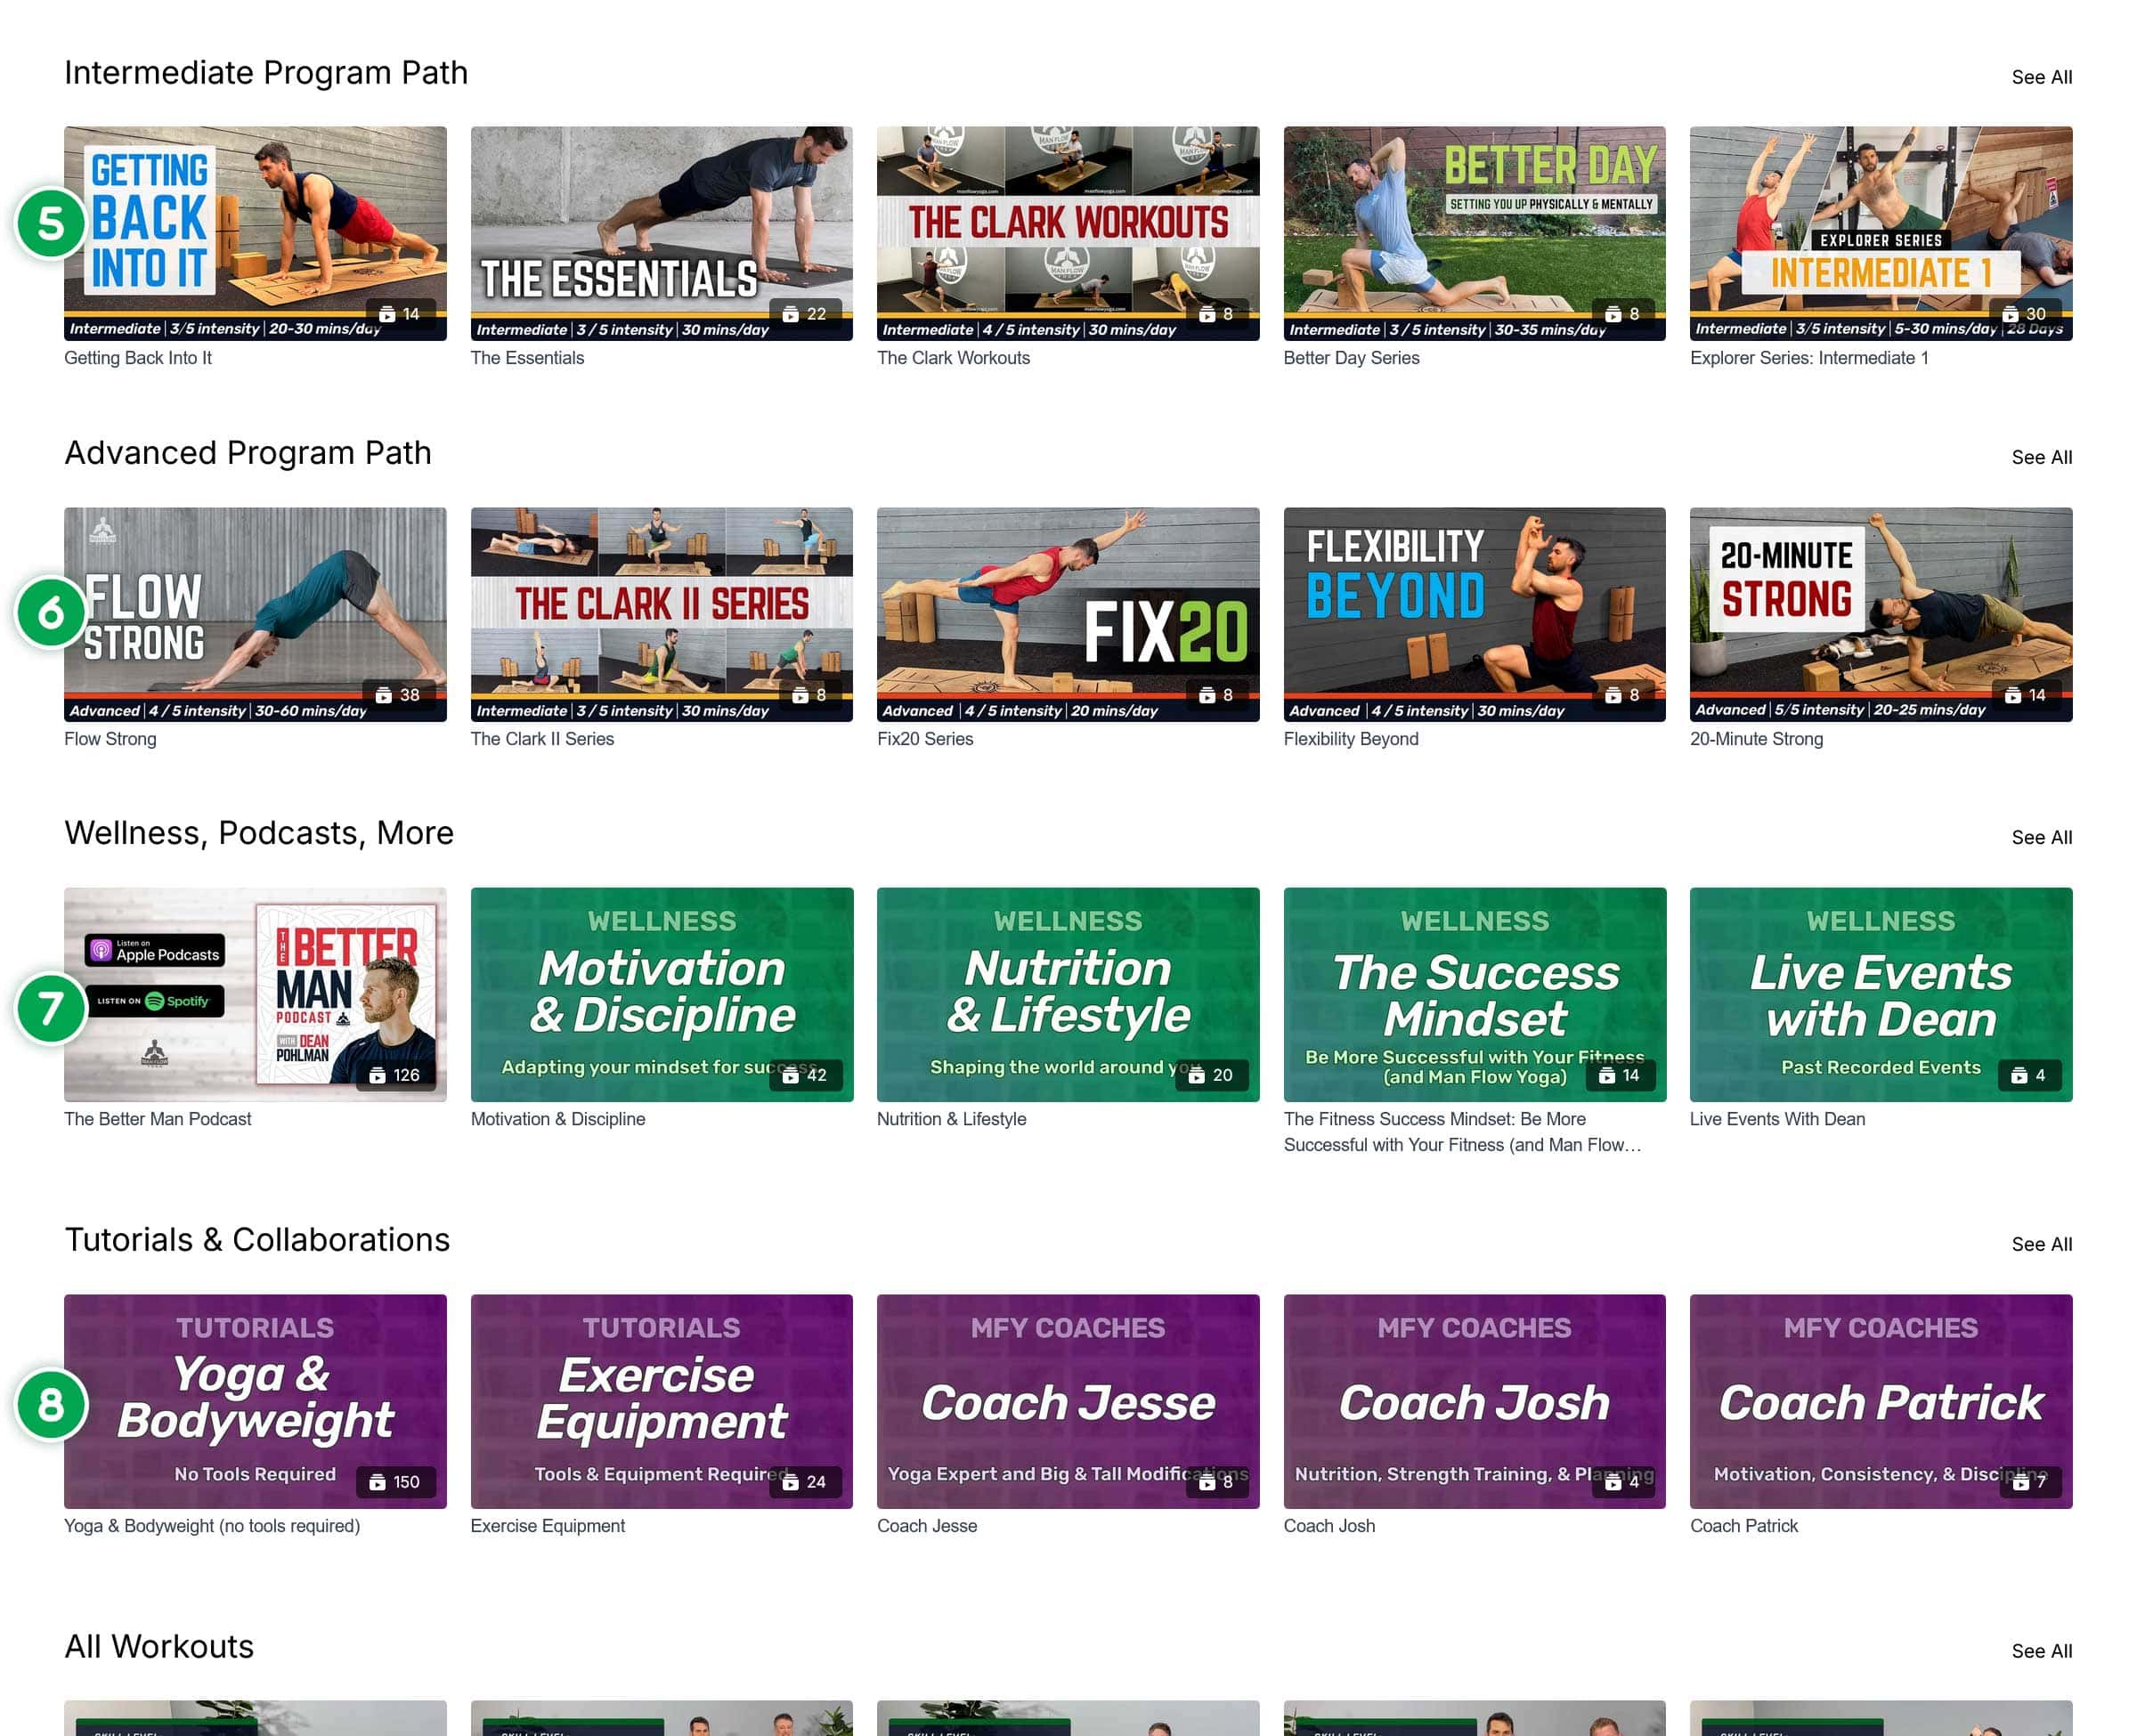2137x1736 pixels.
Task: Click the Better Day Series title link
Action: click(1350, 358)
